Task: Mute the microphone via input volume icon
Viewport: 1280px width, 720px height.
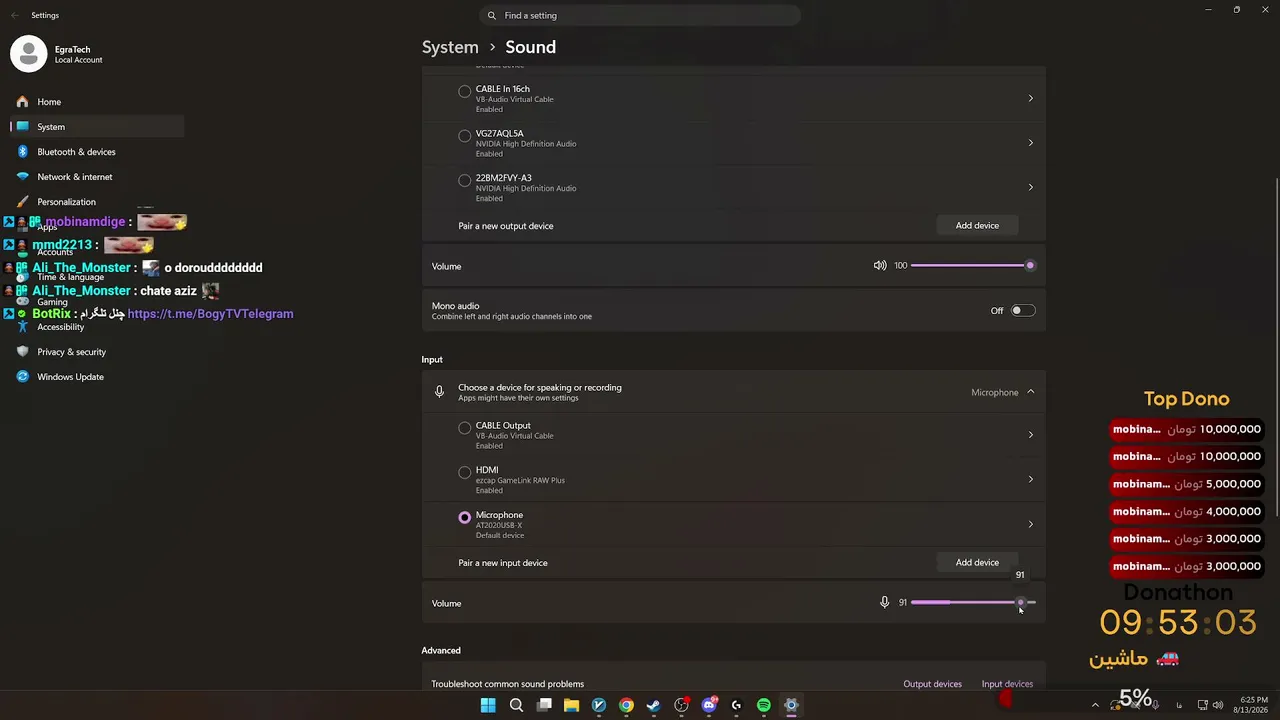Action: 884,603
